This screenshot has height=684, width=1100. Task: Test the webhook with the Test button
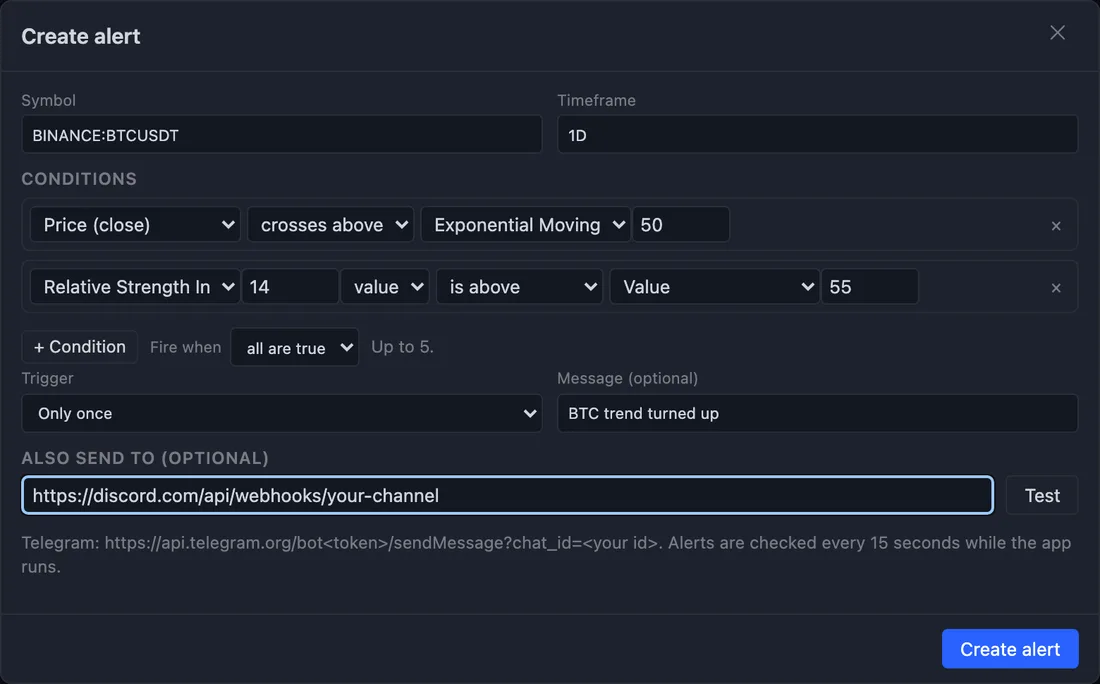[x=1042, y=495]
